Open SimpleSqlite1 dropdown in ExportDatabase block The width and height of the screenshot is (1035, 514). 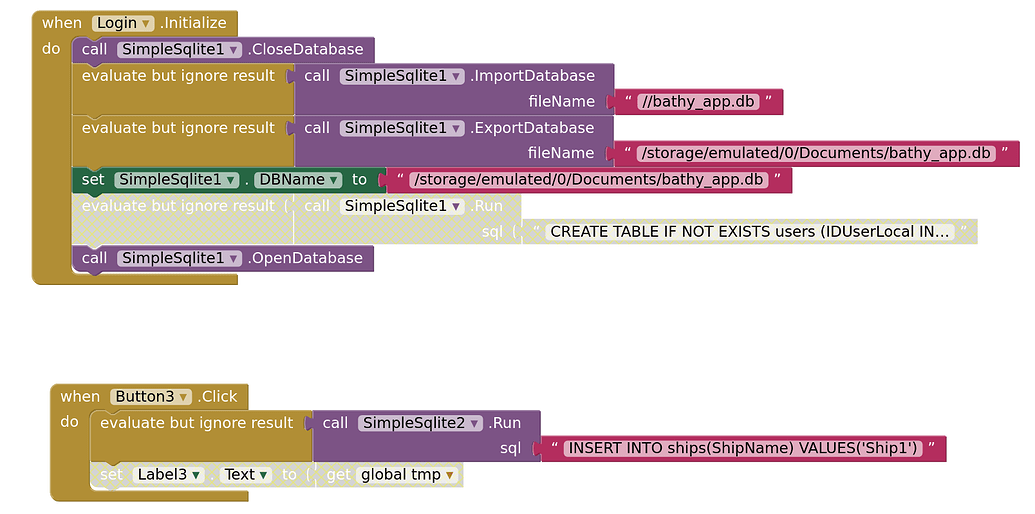[403, 127]
